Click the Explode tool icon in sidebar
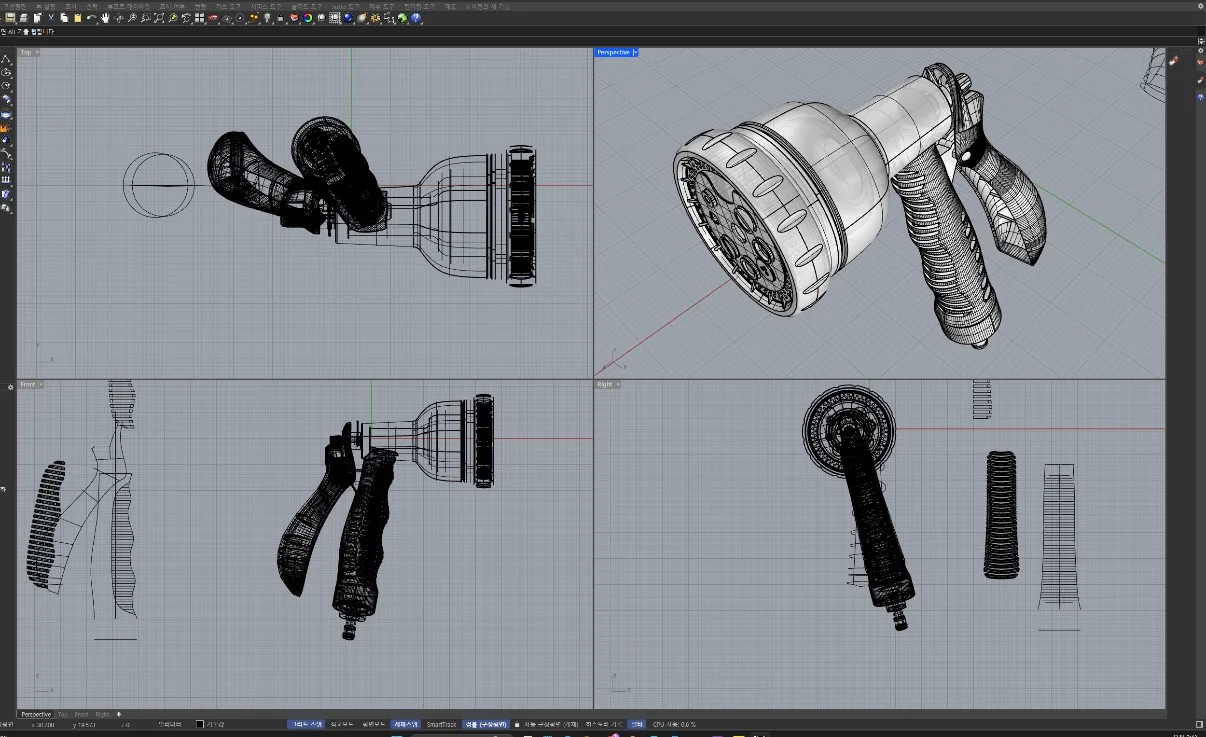This screenshot has height=737, width=1206. tap(6, 127)
